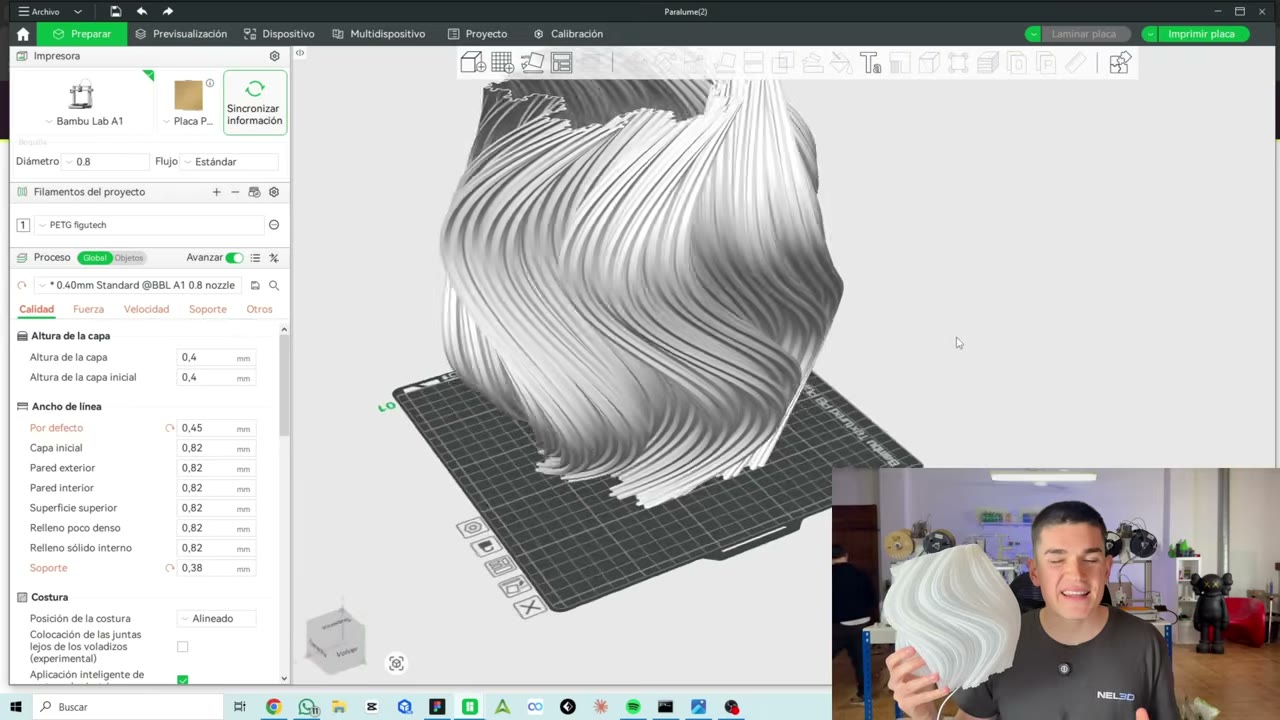This screenshot has height=720, width=1280.
Task: Open Spotify from the taskbar
Action: coord(633,707)
